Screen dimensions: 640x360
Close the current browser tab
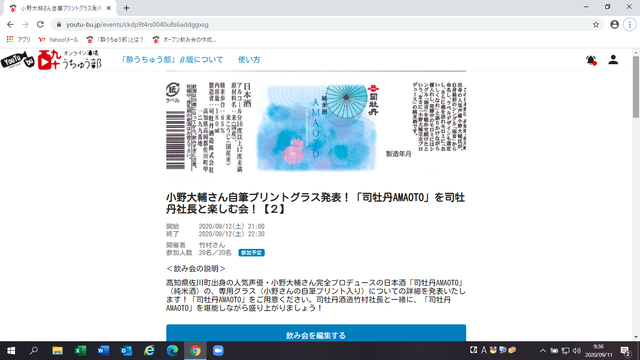(109, 8)
